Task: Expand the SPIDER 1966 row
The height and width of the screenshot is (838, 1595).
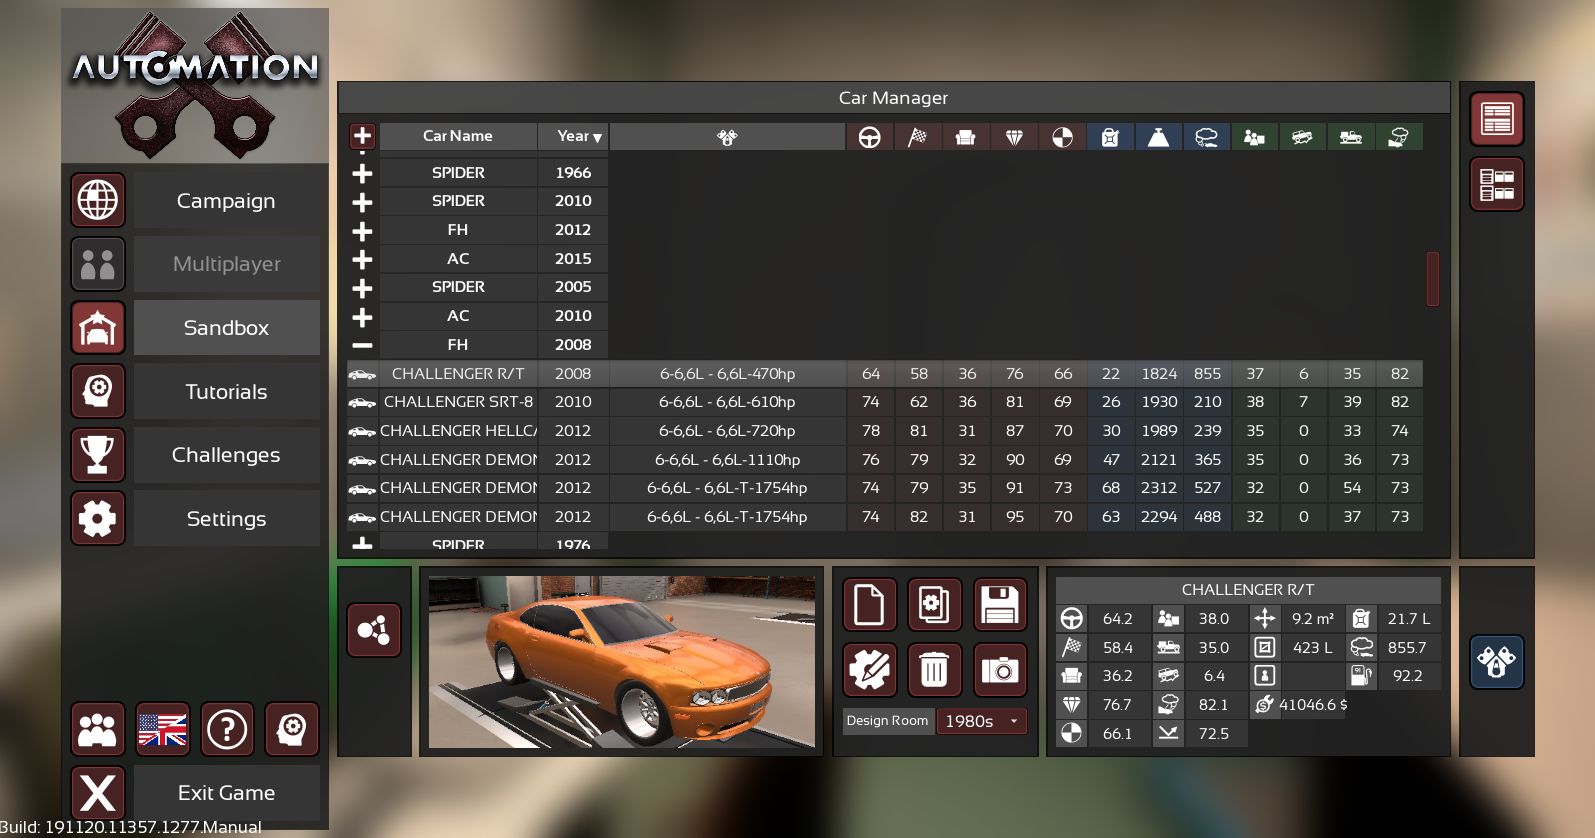Action: 362,173
